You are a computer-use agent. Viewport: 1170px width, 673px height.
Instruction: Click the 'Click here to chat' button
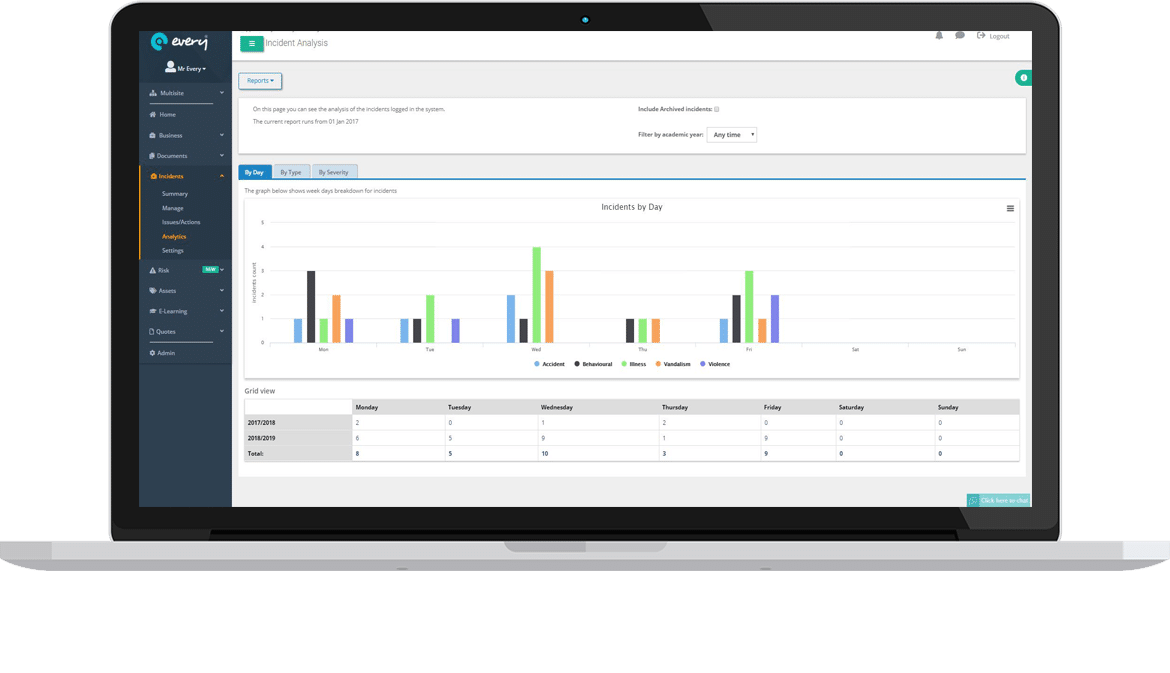click(x=998, y=500)
